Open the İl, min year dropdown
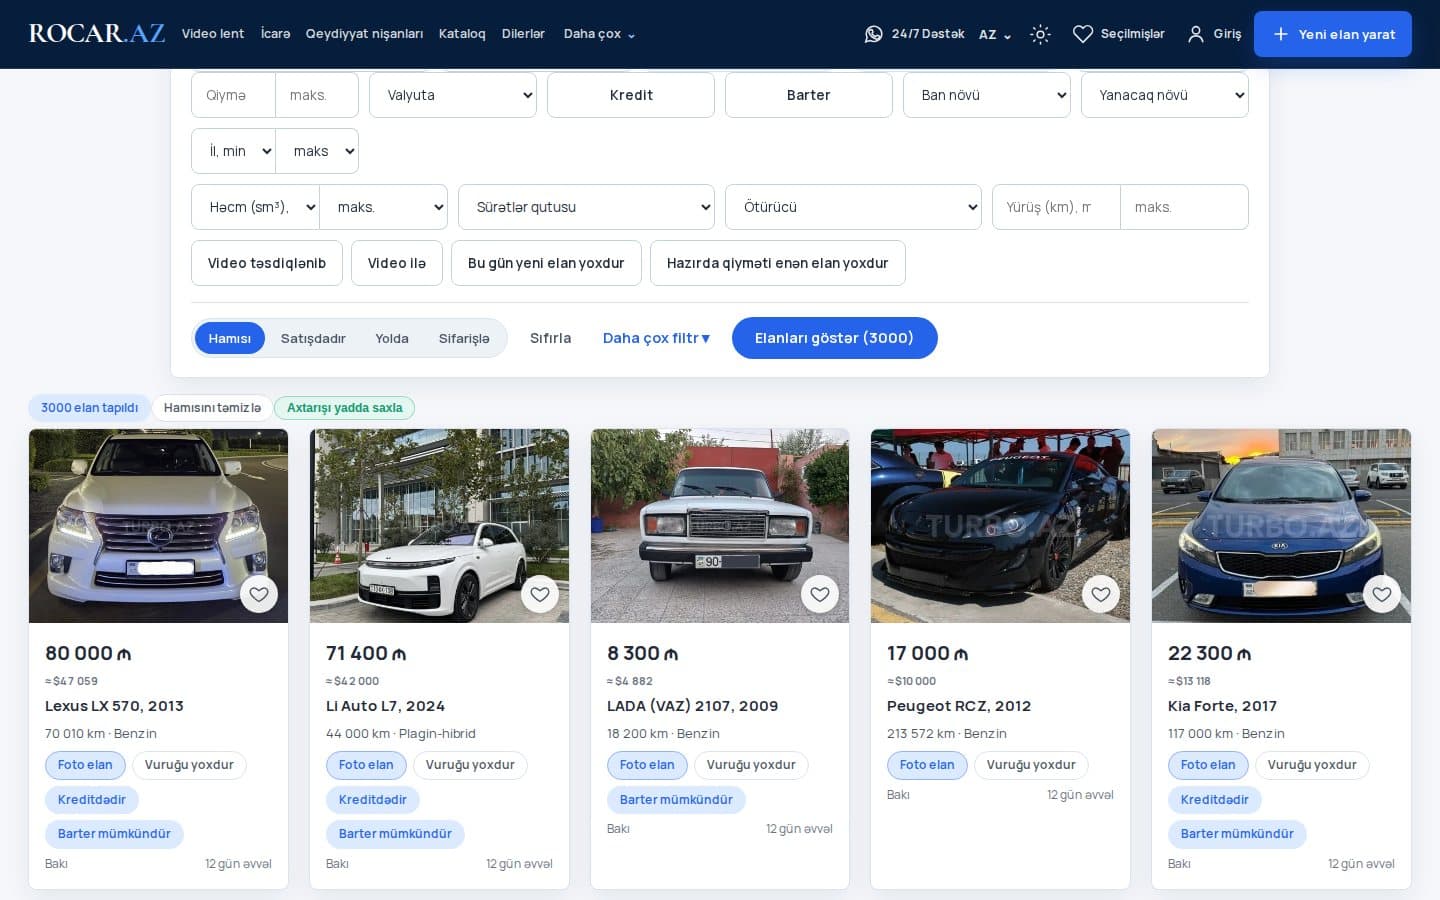Image resolution: width=1440 pixels, height=900 pixels. pyautogui.click(x=233, y=151)
